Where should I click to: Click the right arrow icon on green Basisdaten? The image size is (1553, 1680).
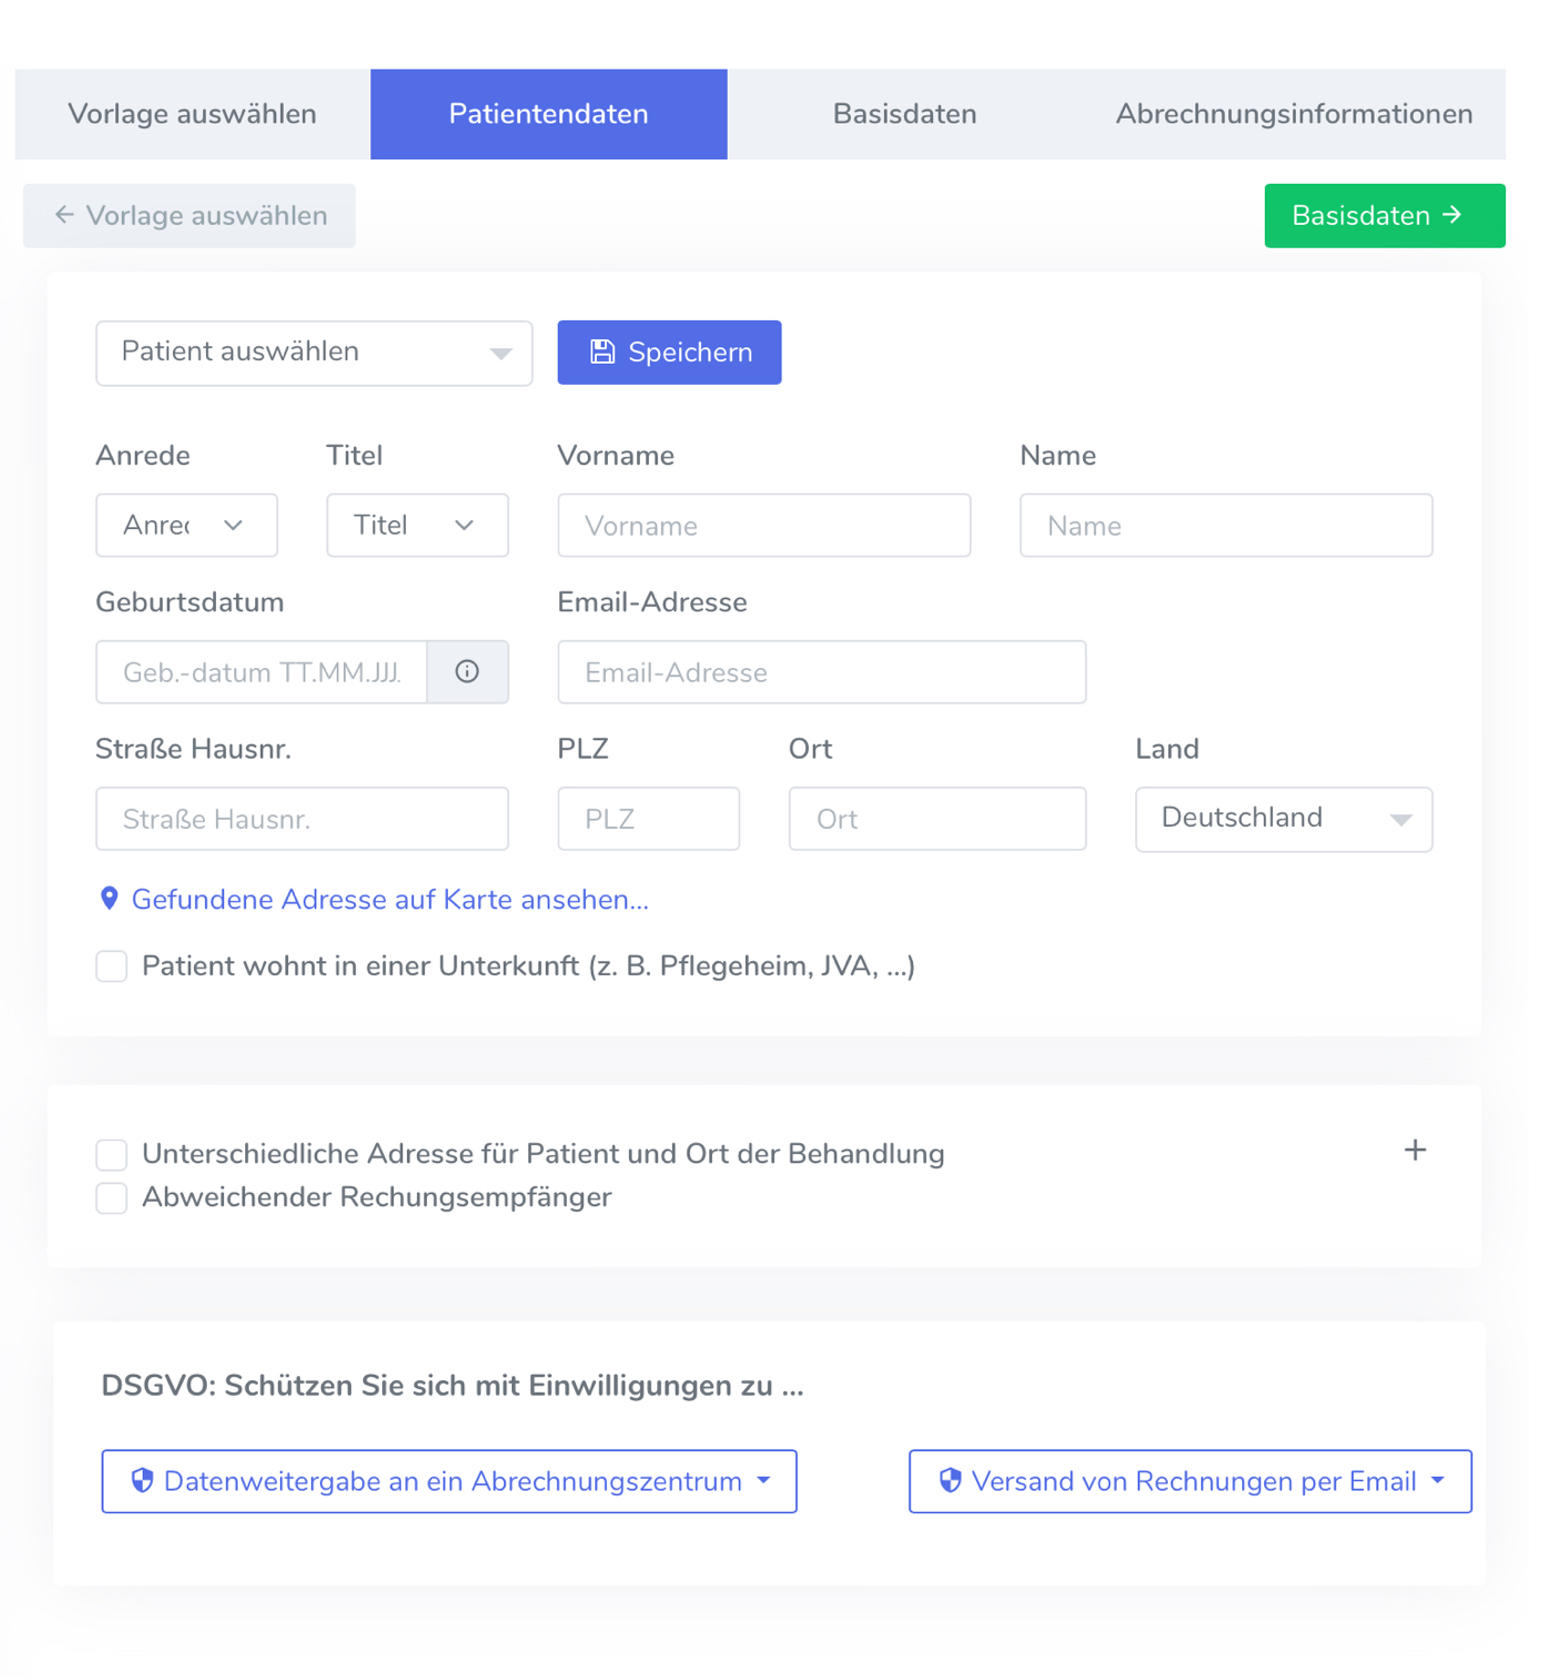click(x=1452, y=215)
